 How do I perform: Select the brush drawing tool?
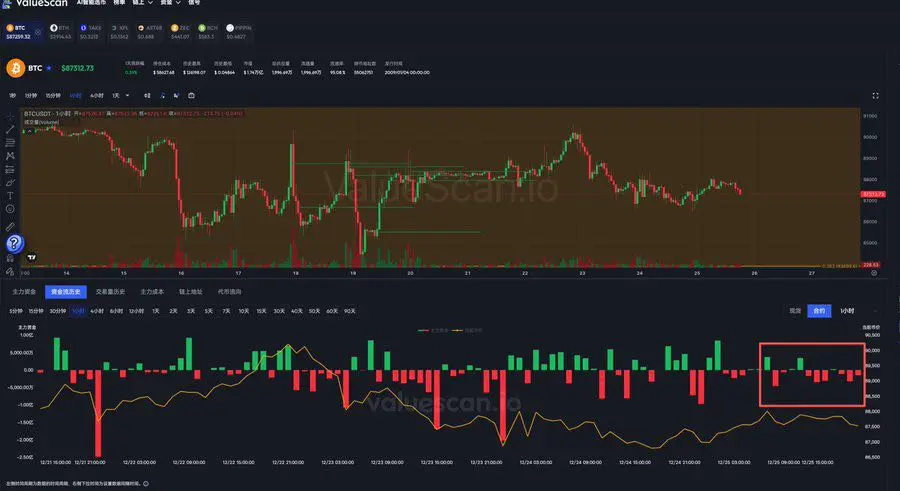10,183
